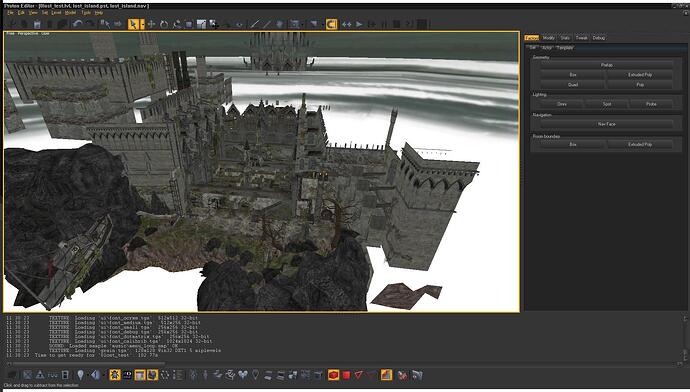Create a lighting Probe
690x392 pixels.
click(651, 104)
